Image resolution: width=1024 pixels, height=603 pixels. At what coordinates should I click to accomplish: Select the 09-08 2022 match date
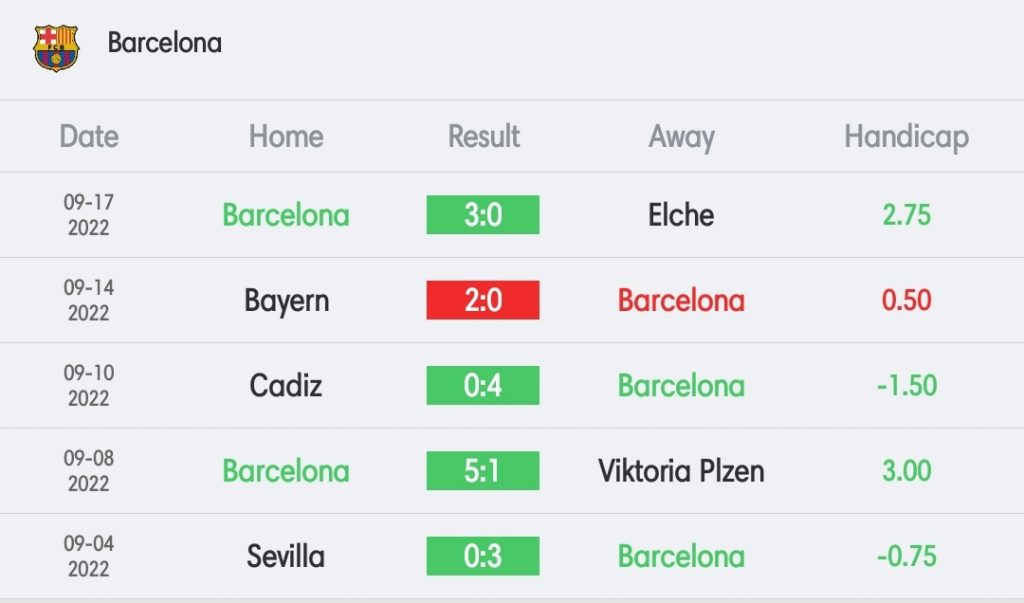coord(89,470)
